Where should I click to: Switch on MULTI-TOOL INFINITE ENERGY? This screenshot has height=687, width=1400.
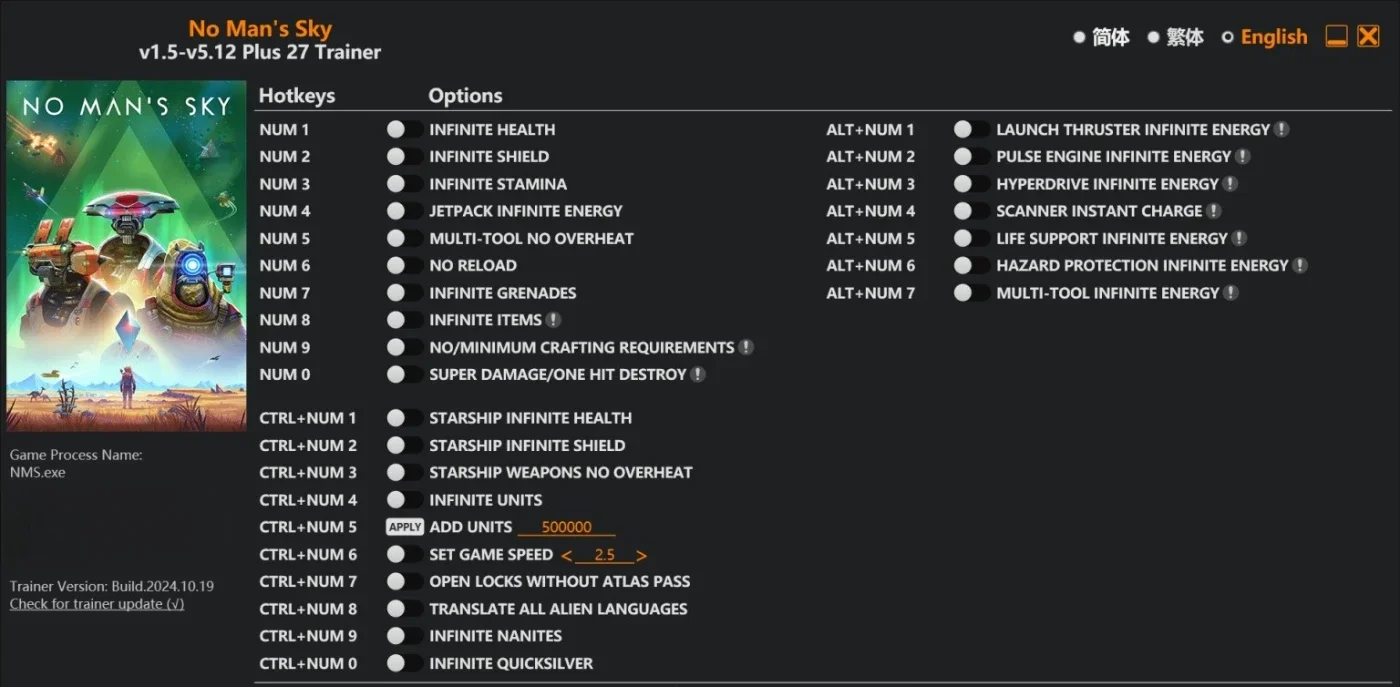(972, 293)
